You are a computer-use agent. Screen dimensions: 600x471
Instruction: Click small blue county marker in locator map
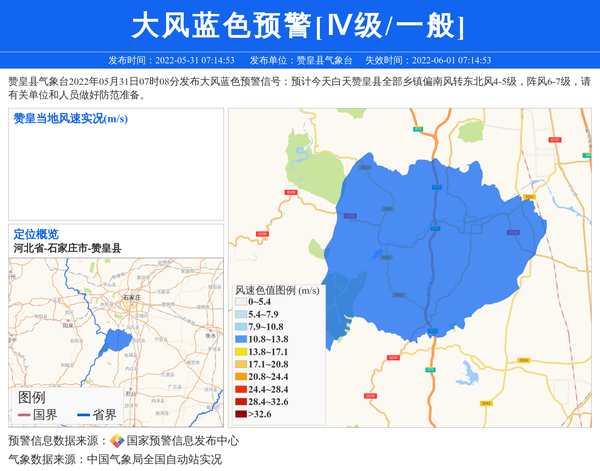click(x=117, y=340)
